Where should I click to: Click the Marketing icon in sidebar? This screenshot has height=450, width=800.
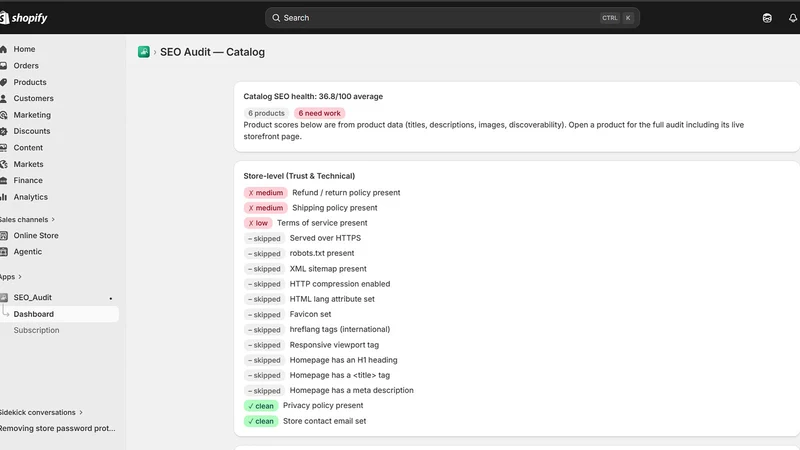(x=4, y=115)
